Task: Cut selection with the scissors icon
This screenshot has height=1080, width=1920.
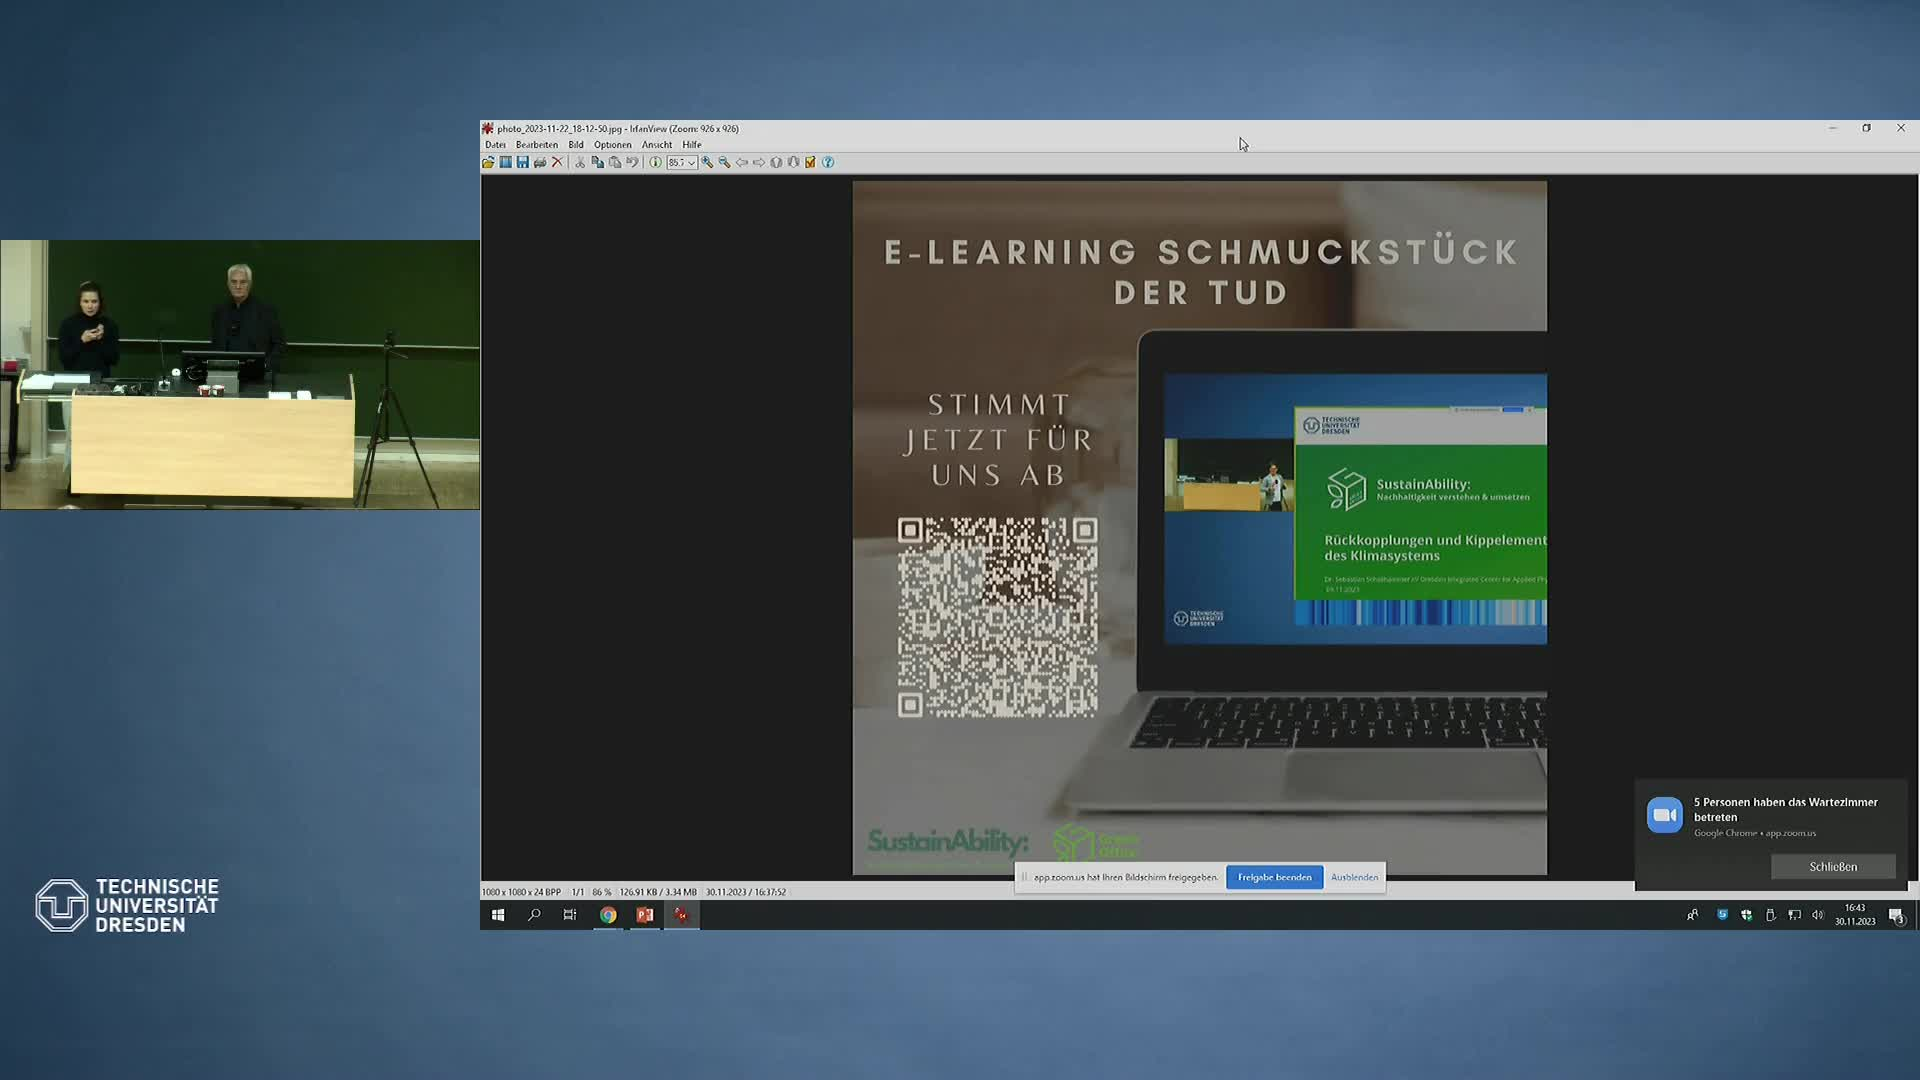Action: coord(580,162)
